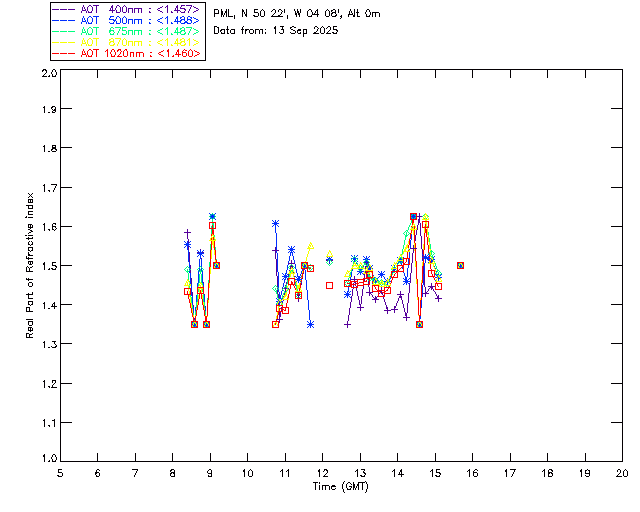The height and width of the screenshot is (512, 640).
Task: Click the x-axis tick label 19
Action: pyautogui.click(x=585, y=473)
